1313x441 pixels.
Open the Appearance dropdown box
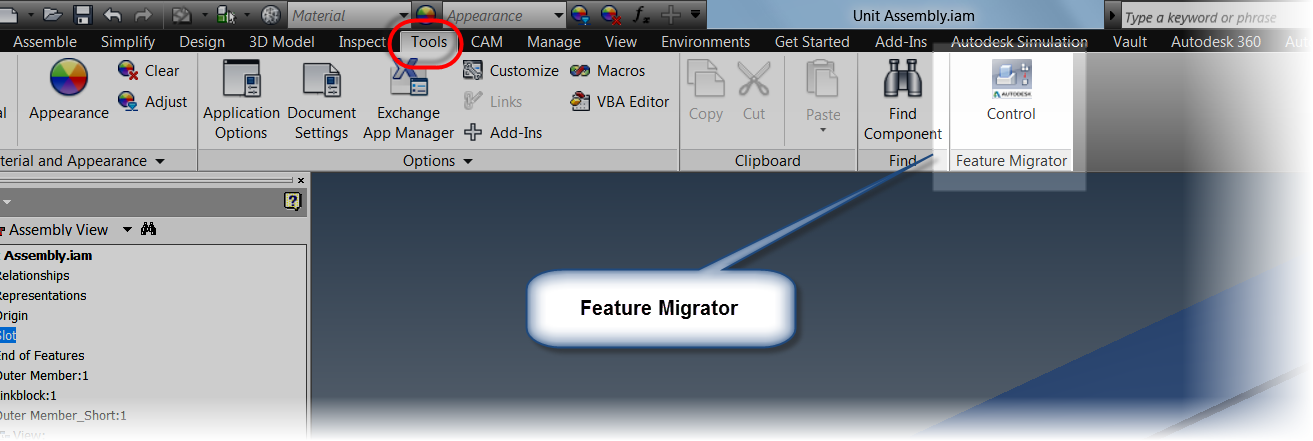click(x=504, y=16)
